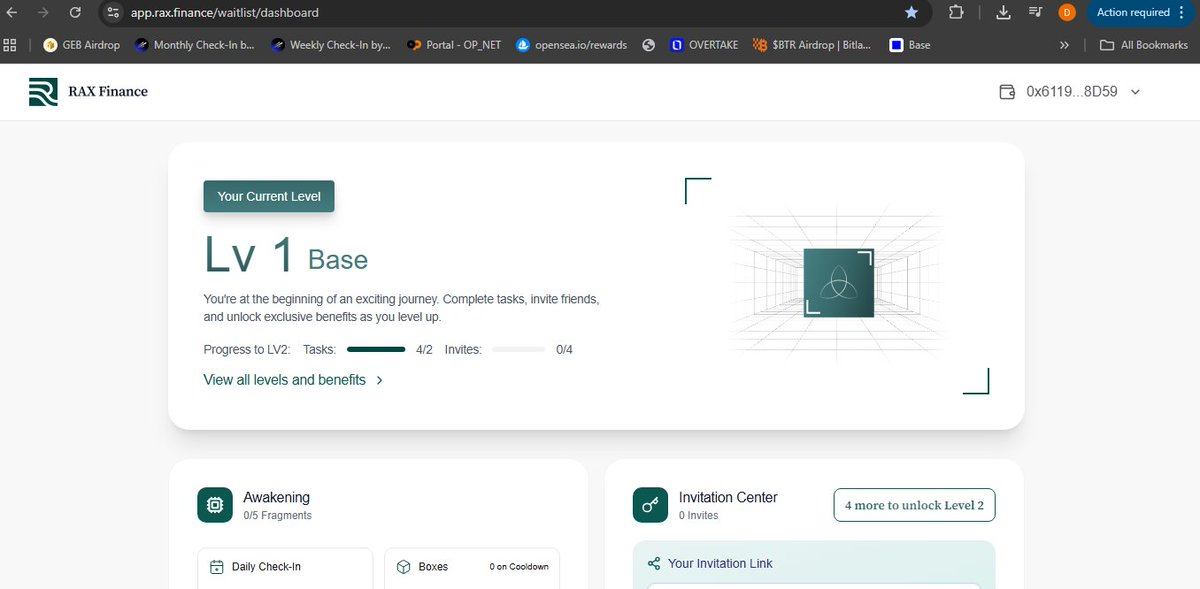Open All Bookmarks folder
This screenshot has height=589, width=1200.
coord(1144,45)
